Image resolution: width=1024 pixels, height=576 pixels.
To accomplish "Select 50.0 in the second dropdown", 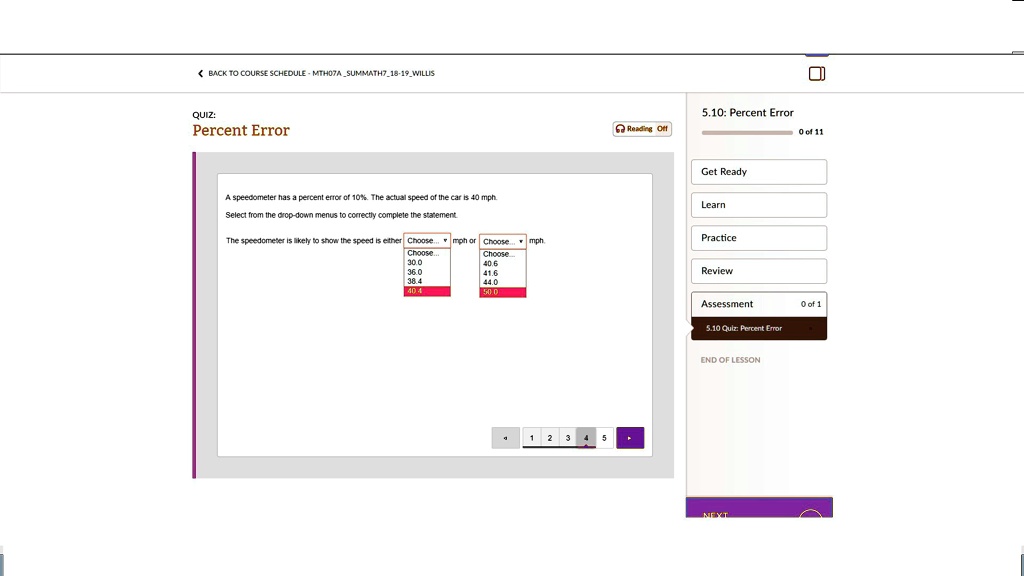I will tap(503, 290).
